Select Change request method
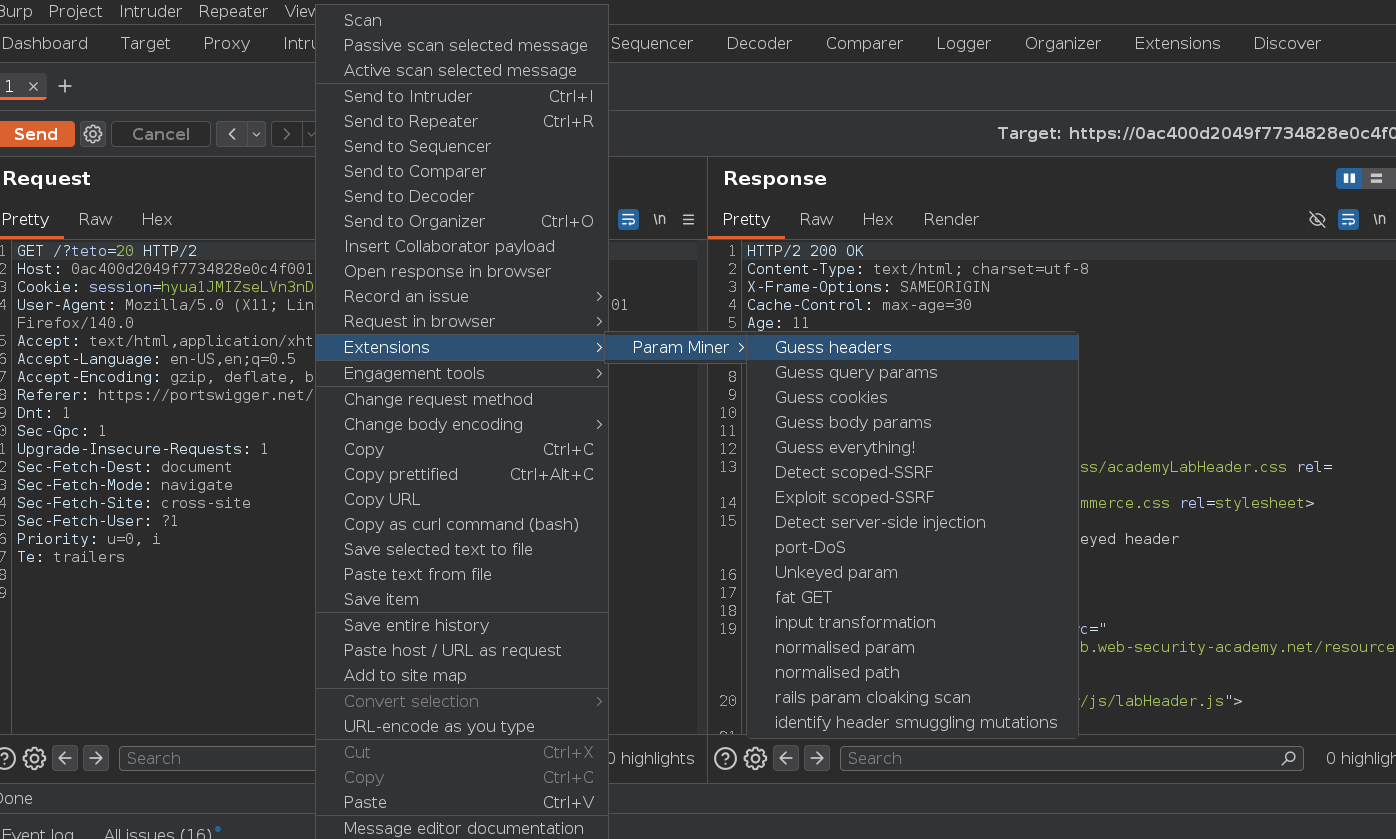 (460, 399)
